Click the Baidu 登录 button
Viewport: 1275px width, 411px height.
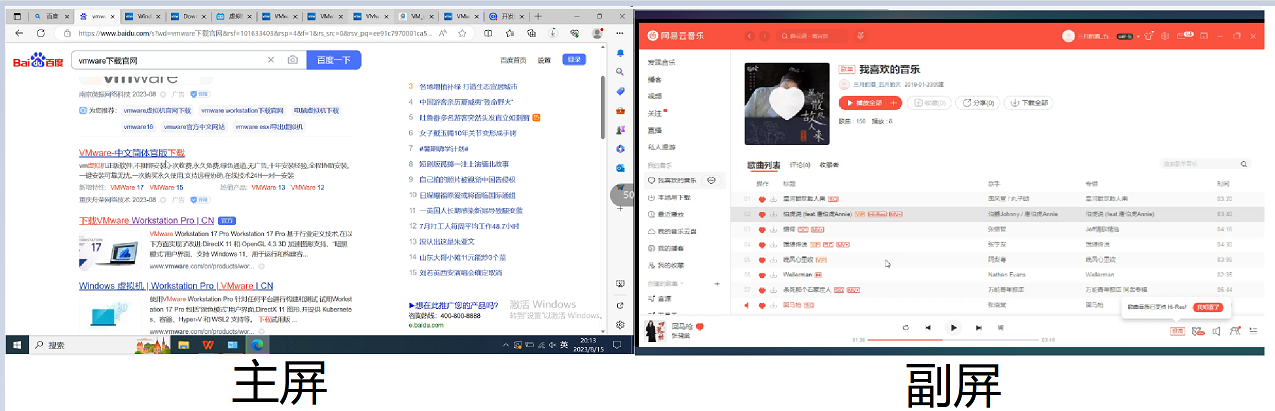[574, 60]
